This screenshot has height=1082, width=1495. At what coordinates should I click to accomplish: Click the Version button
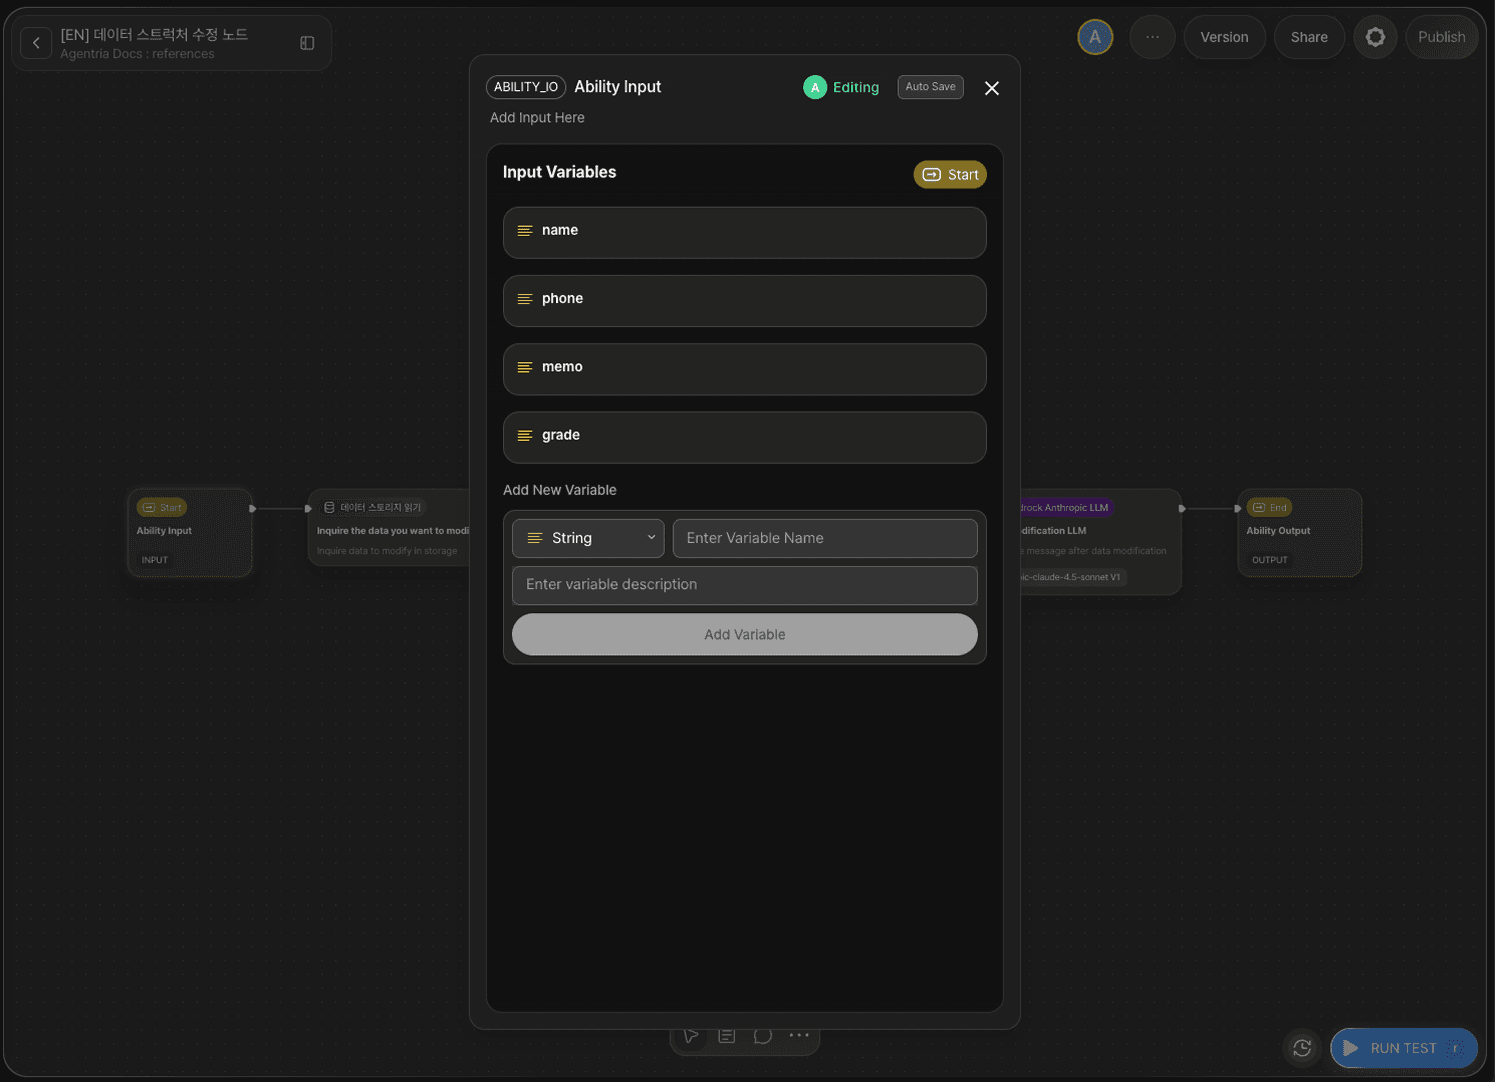1224,37
